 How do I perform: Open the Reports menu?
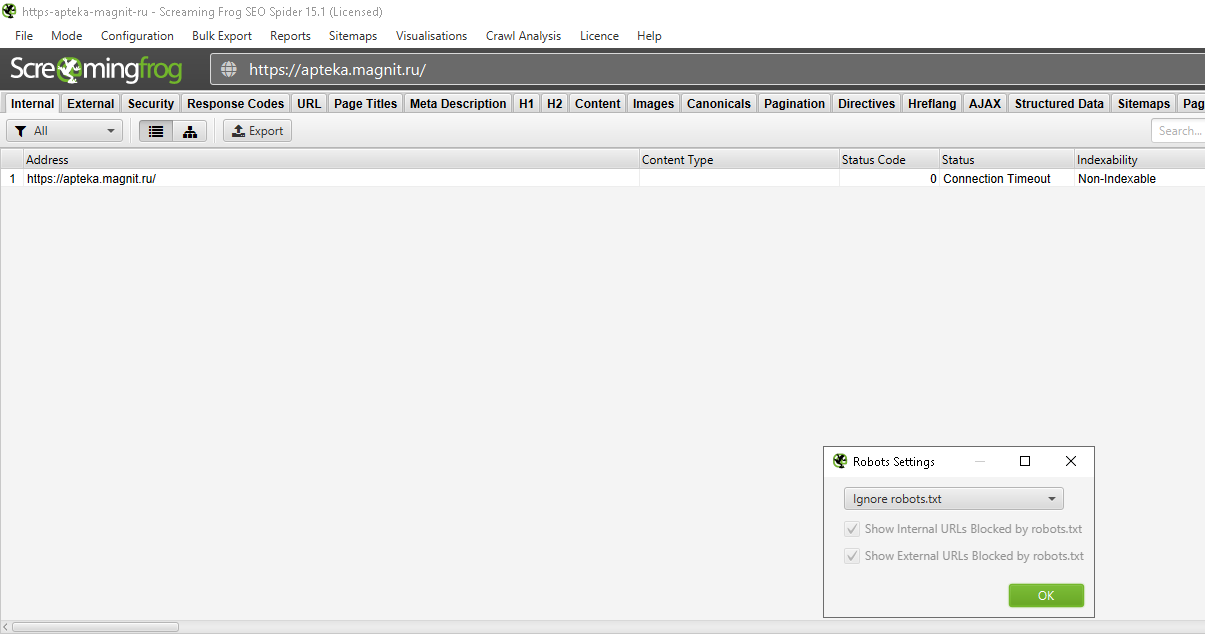click(x=290, y=36)
